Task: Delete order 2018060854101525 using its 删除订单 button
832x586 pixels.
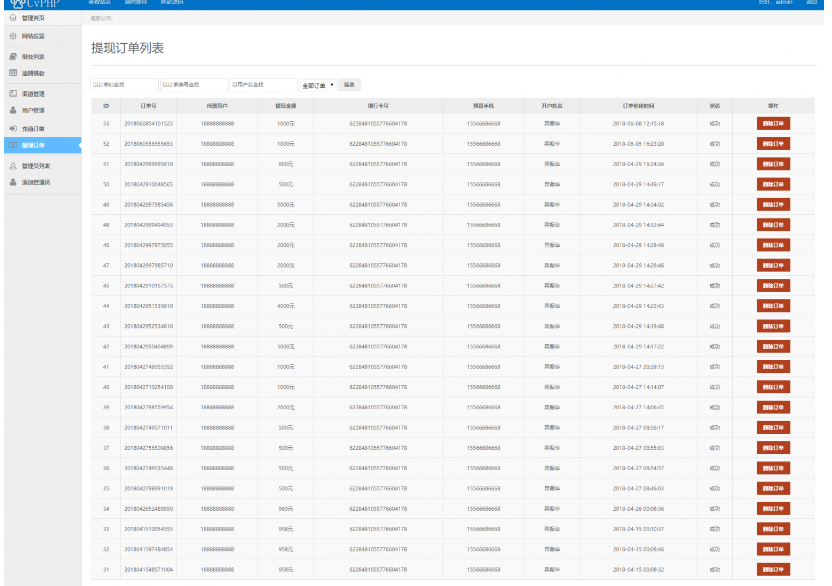Action: (x=774, y=123)
